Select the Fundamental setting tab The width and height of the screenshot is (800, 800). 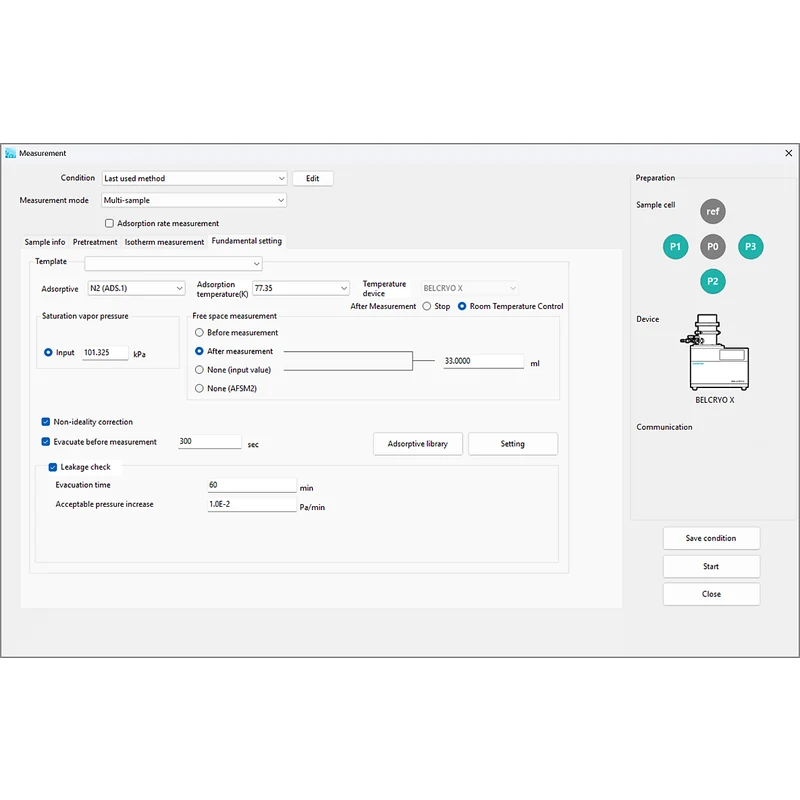click(246, 241)
